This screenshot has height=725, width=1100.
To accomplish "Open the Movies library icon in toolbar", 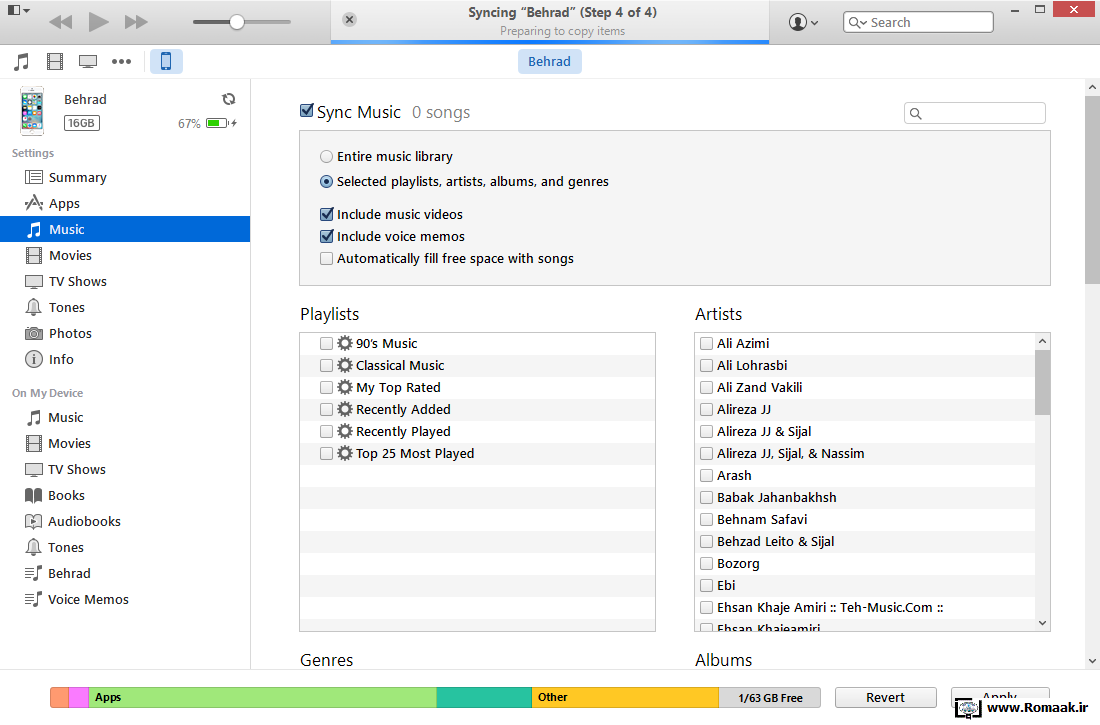I will (55, 62).
